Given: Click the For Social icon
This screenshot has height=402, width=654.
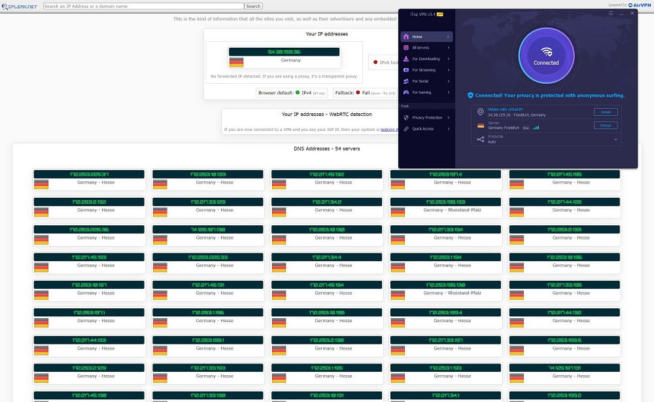Looking at the screenshot, I should click(406, 81).
